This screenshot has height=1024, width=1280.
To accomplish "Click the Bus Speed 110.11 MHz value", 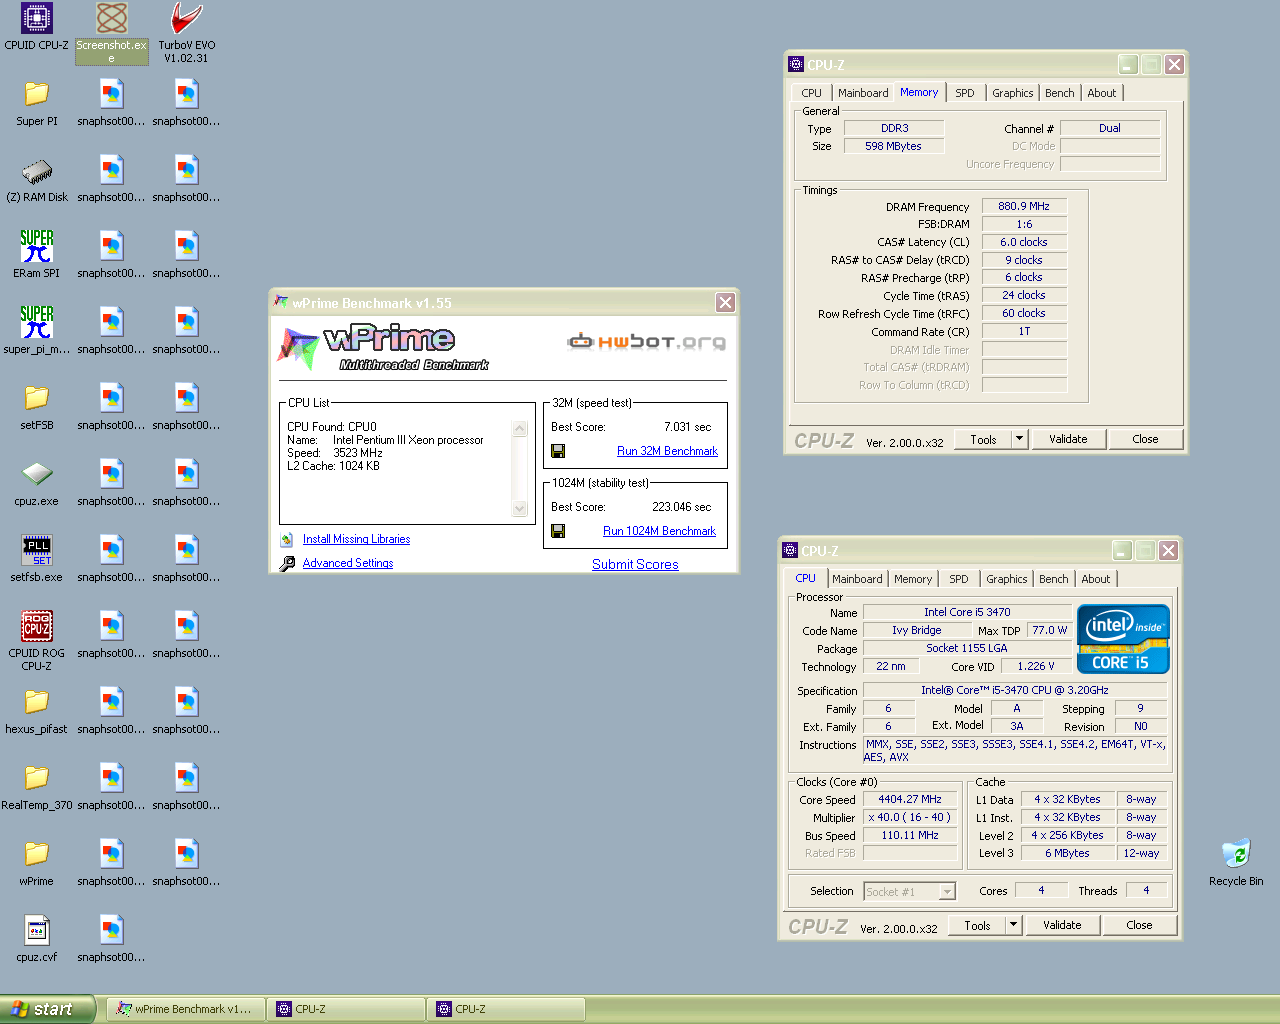I will (910, 835).
